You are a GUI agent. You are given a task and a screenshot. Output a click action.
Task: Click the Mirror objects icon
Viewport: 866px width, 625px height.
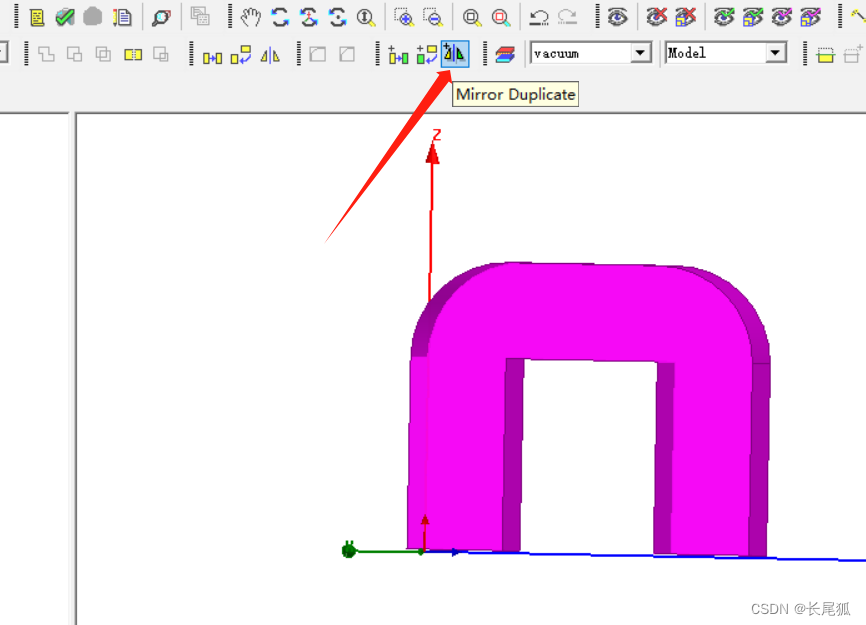tap(270, 55)
